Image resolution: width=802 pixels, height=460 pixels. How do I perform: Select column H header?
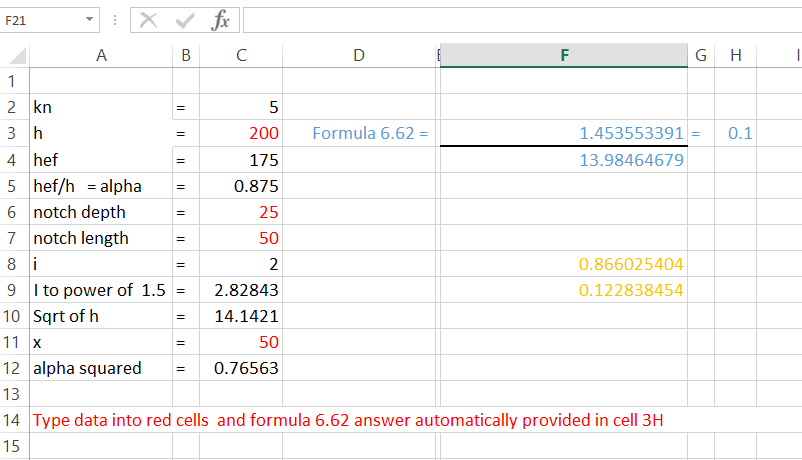tap(735, 56)
